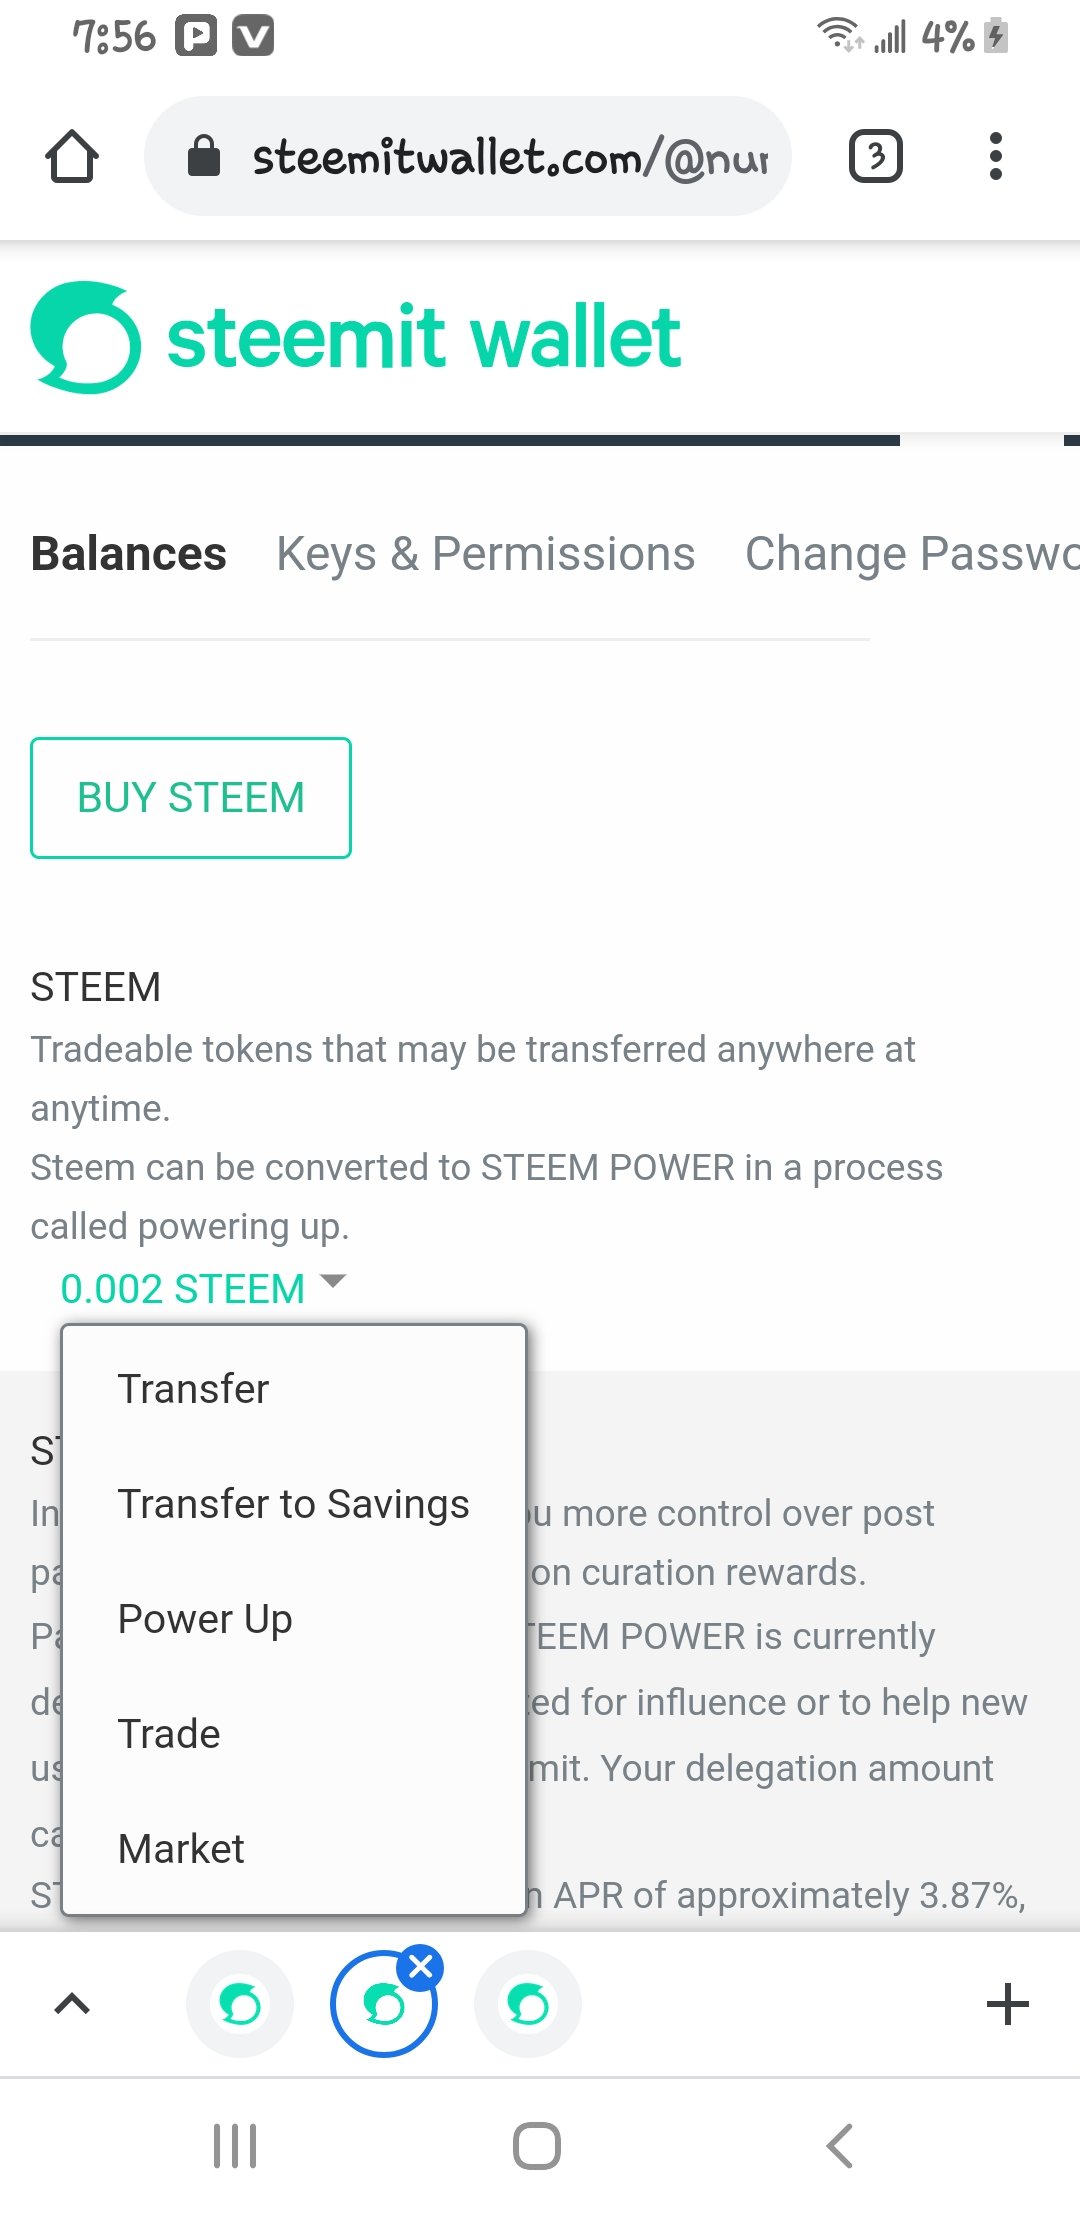Choose Transfer to Savings option
1080x2220 pixels.
click(x=293, y=1504)
